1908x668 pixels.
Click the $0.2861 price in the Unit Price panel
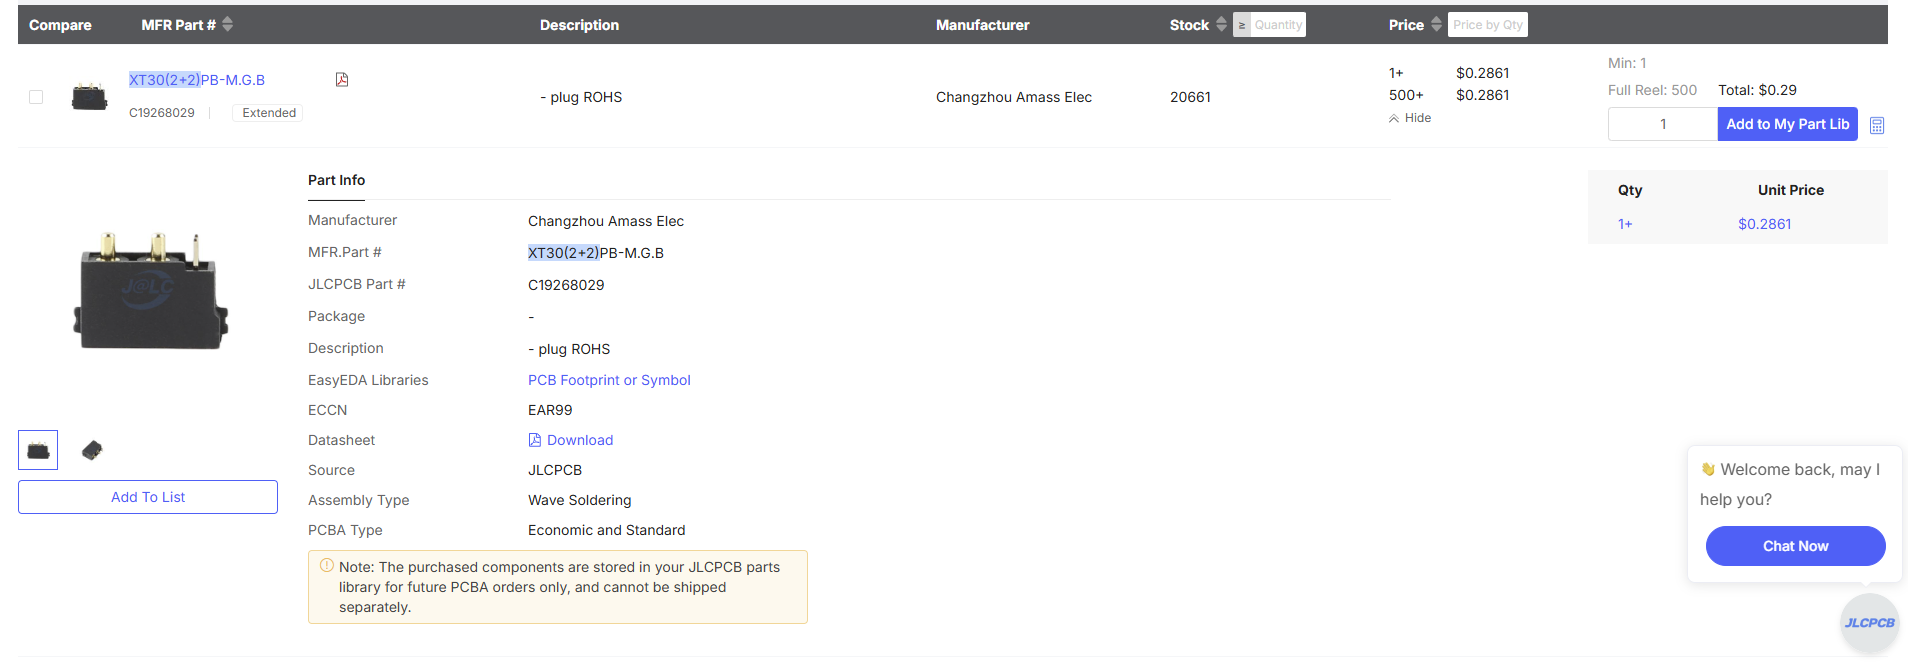1764,224
